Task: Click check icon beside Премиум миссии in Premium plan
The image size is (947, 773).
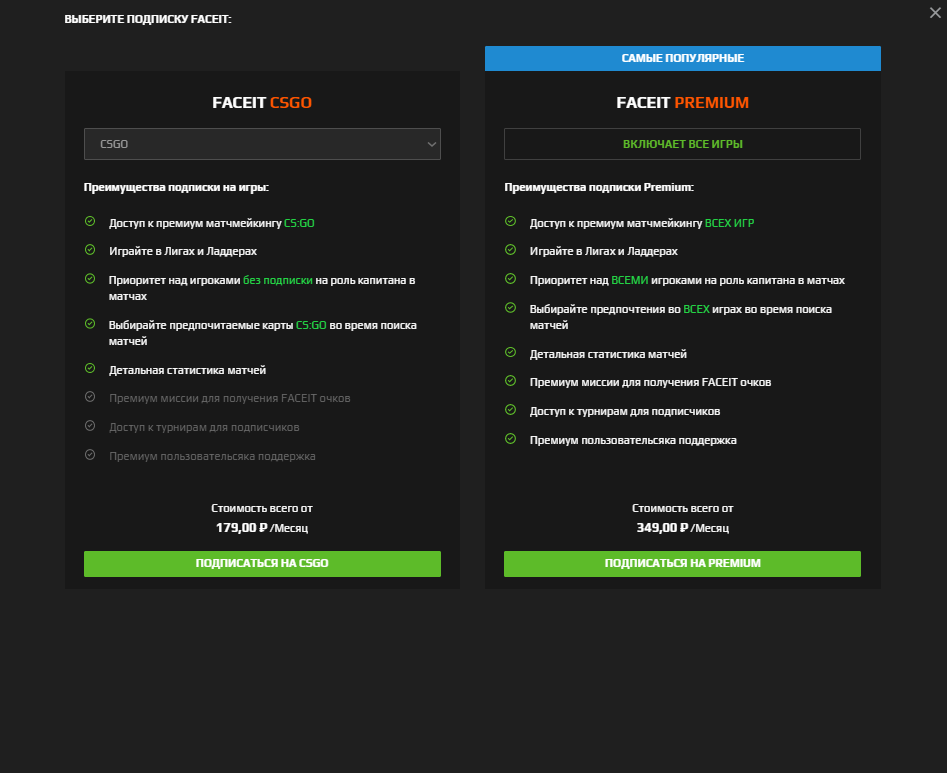Action: point(510,380)
